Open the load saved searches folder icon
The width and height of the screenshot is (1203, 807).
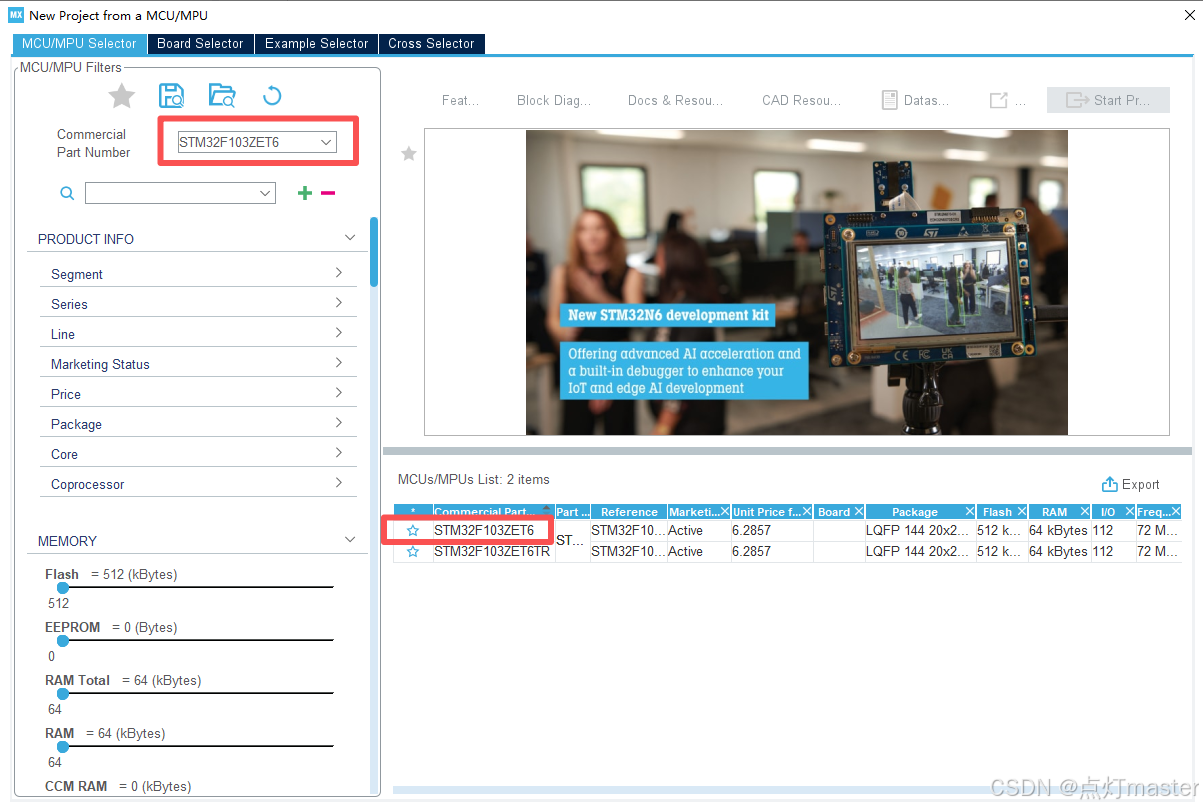point(222,96)
